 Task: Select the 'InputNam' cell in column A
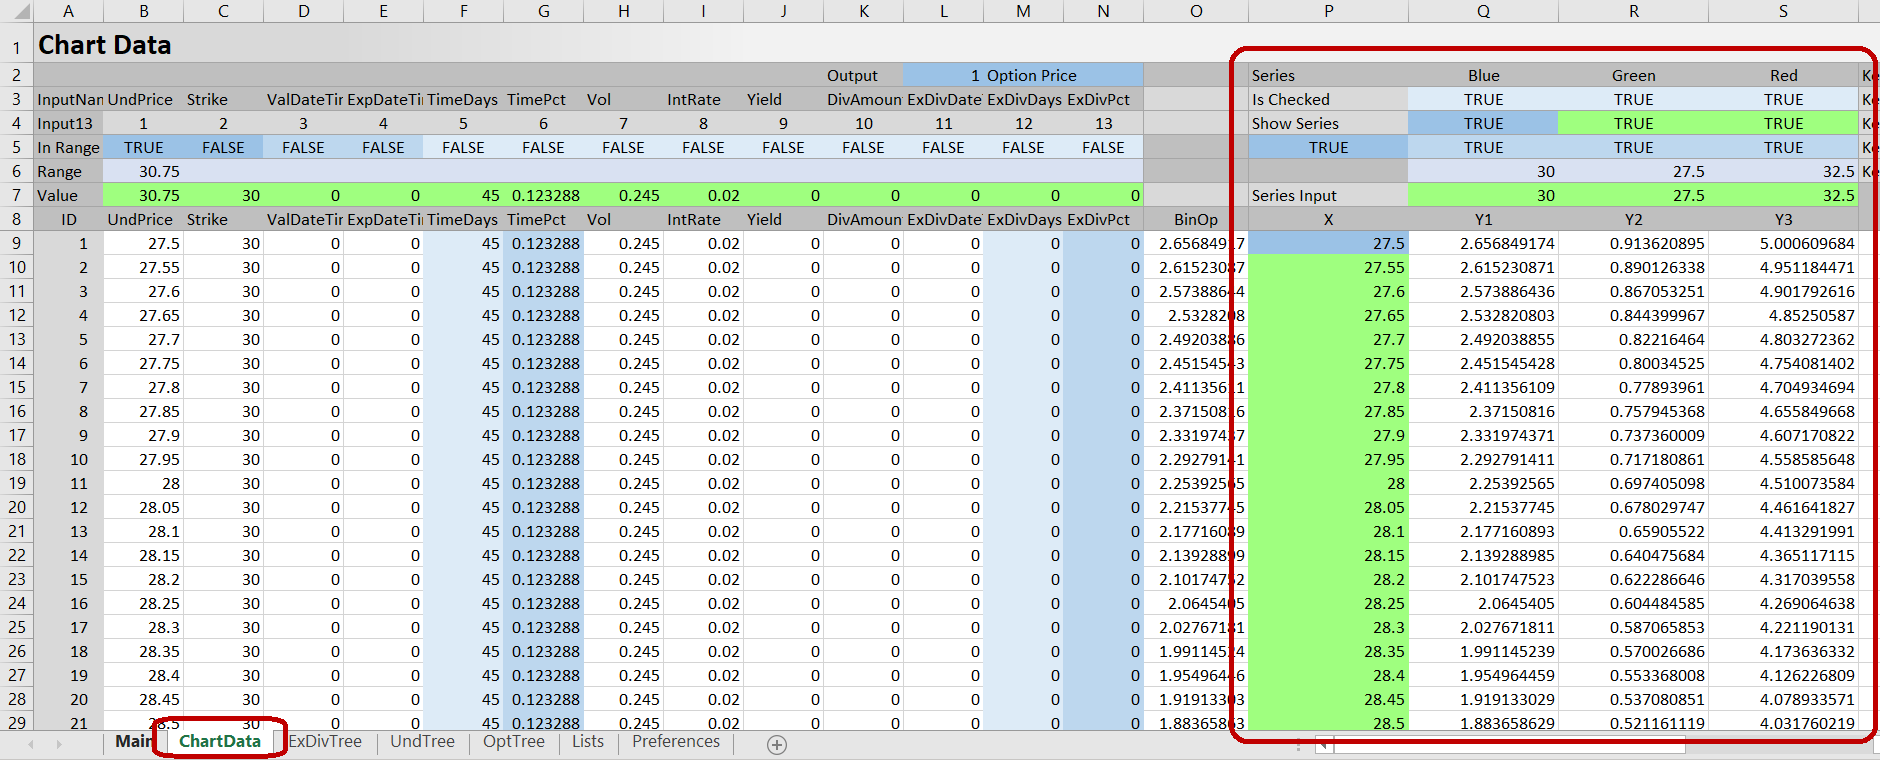pyautogui.click(x=68, y=99)
